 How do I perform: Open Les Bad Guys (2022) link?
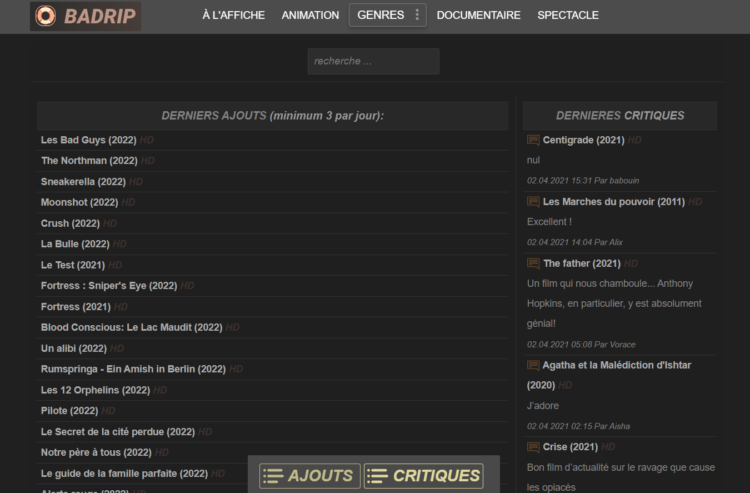[88, 140]
